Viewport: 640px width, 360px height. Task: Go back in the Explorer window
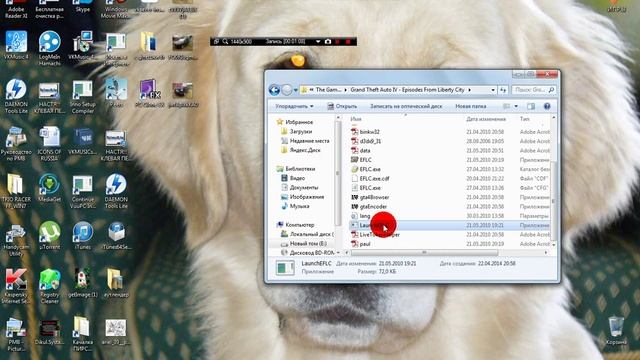(274, 90)
